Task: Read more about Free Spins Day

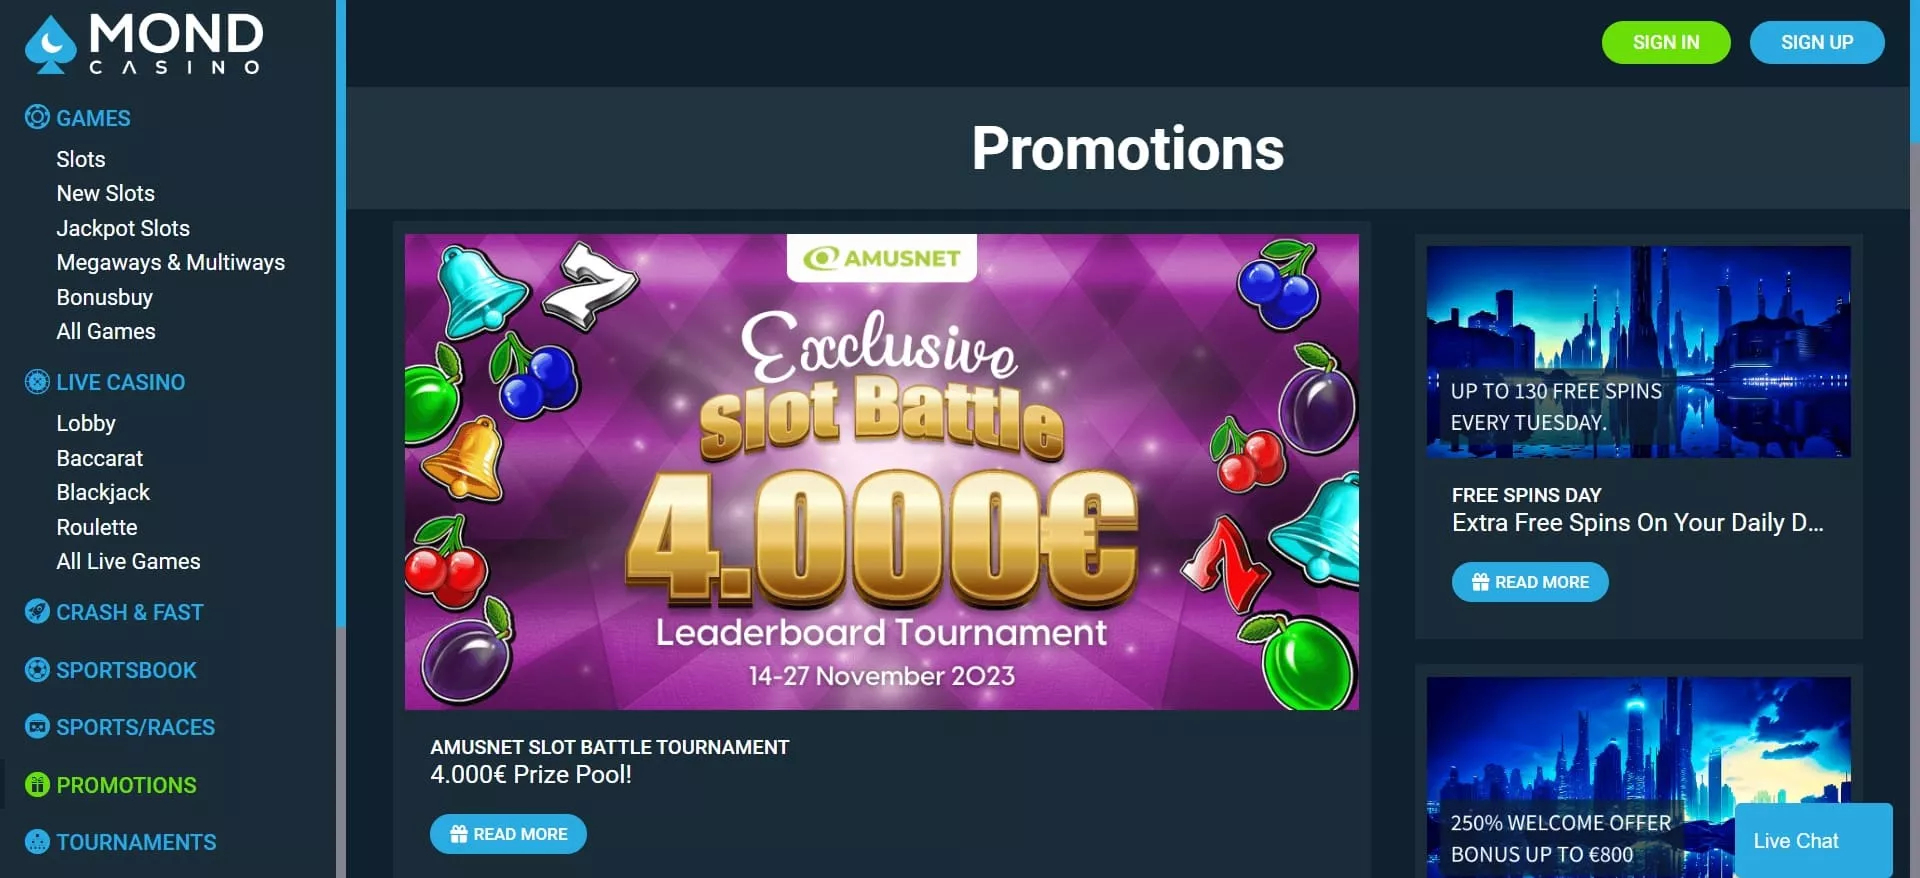Action: 1530,582
